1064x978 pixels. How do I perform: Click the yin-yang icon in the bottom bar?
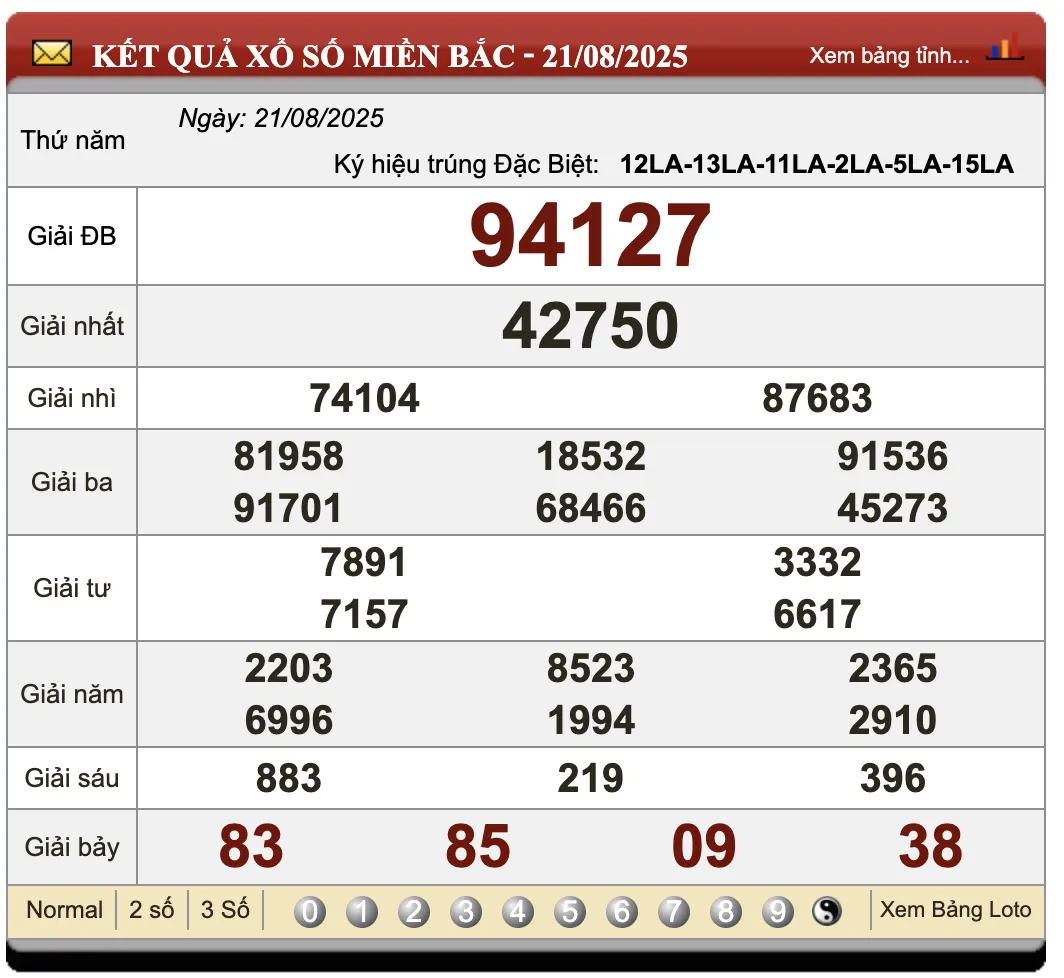pyautogui.click(x=828, y=910)
